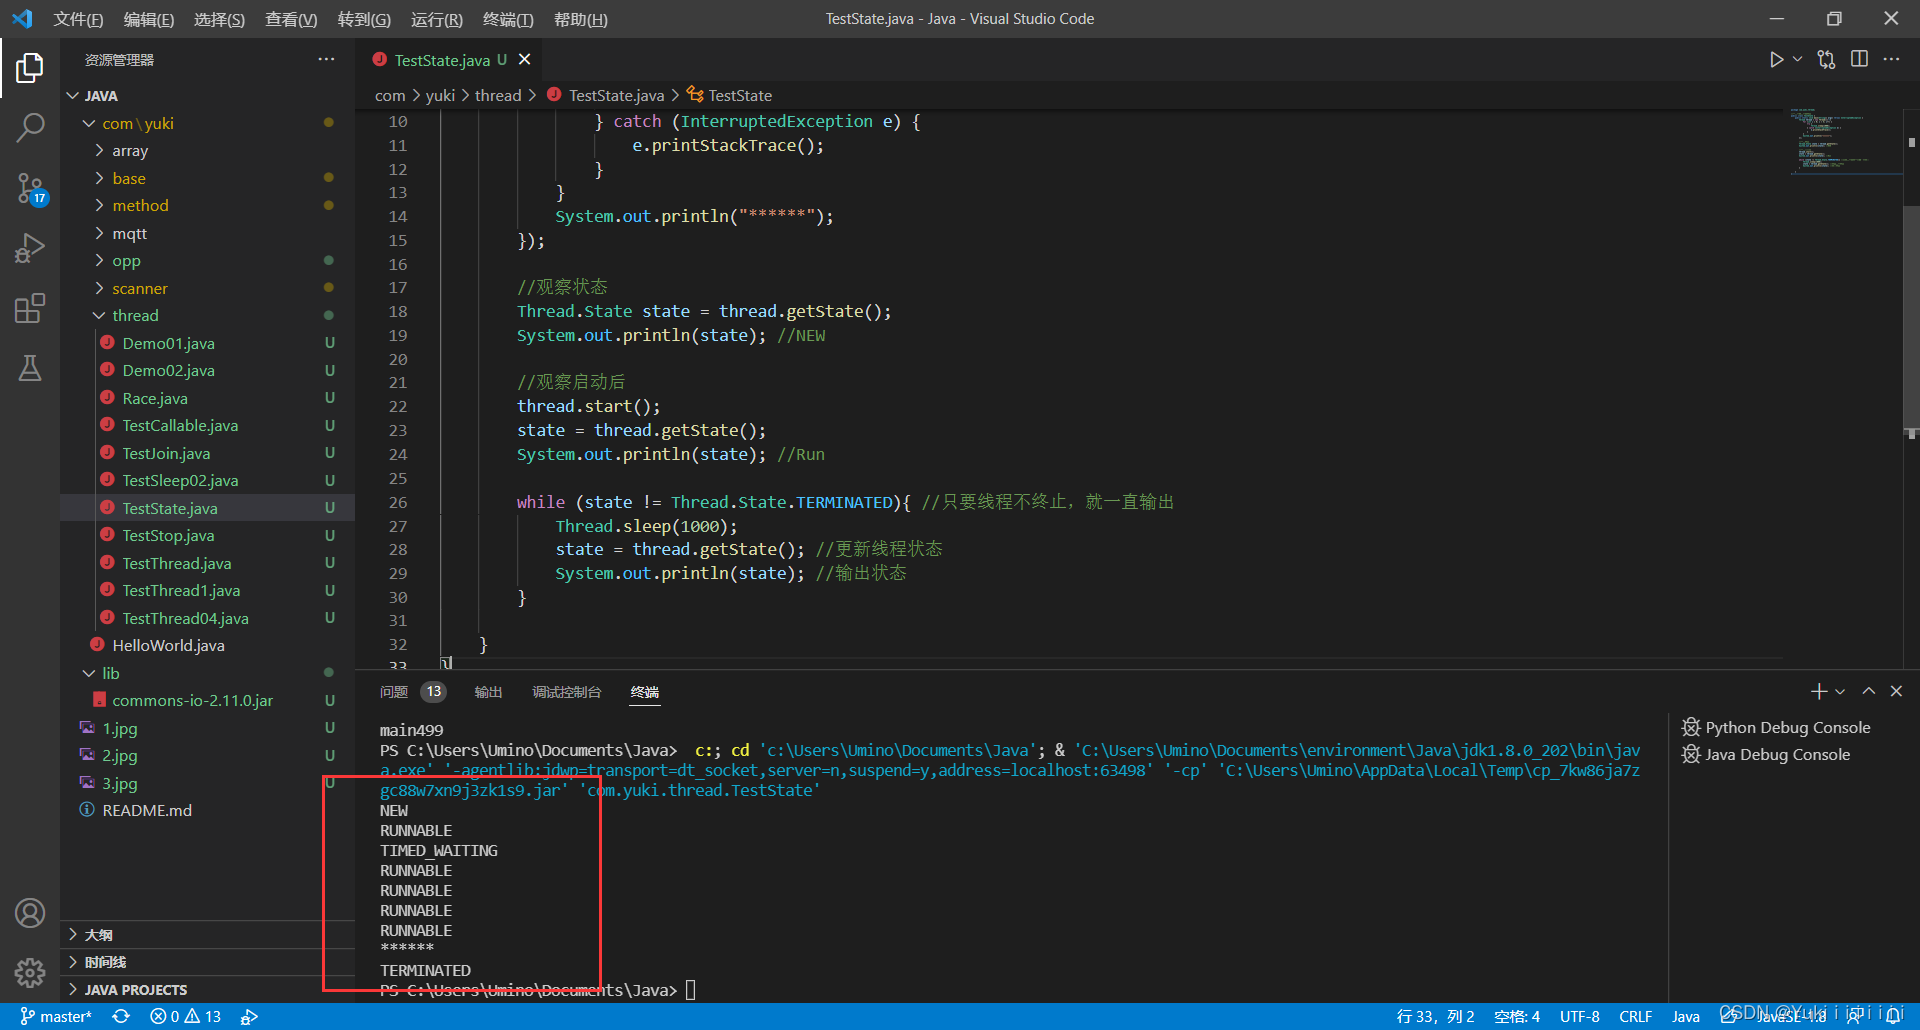Split the editor to the right
The width and height of the screenshot is (1920, 1030).
coord(1859,60)
